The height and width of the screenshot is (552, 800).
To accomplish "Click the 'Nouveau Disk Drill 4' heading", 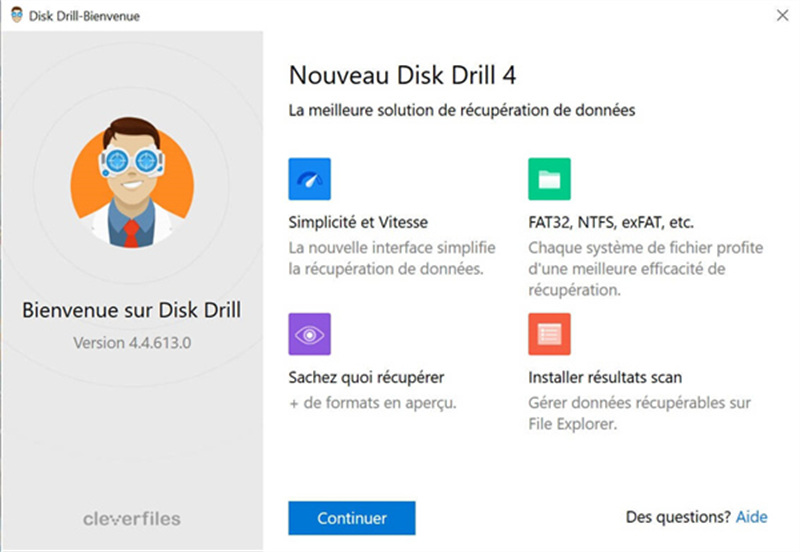I will [x=402, y=76].
